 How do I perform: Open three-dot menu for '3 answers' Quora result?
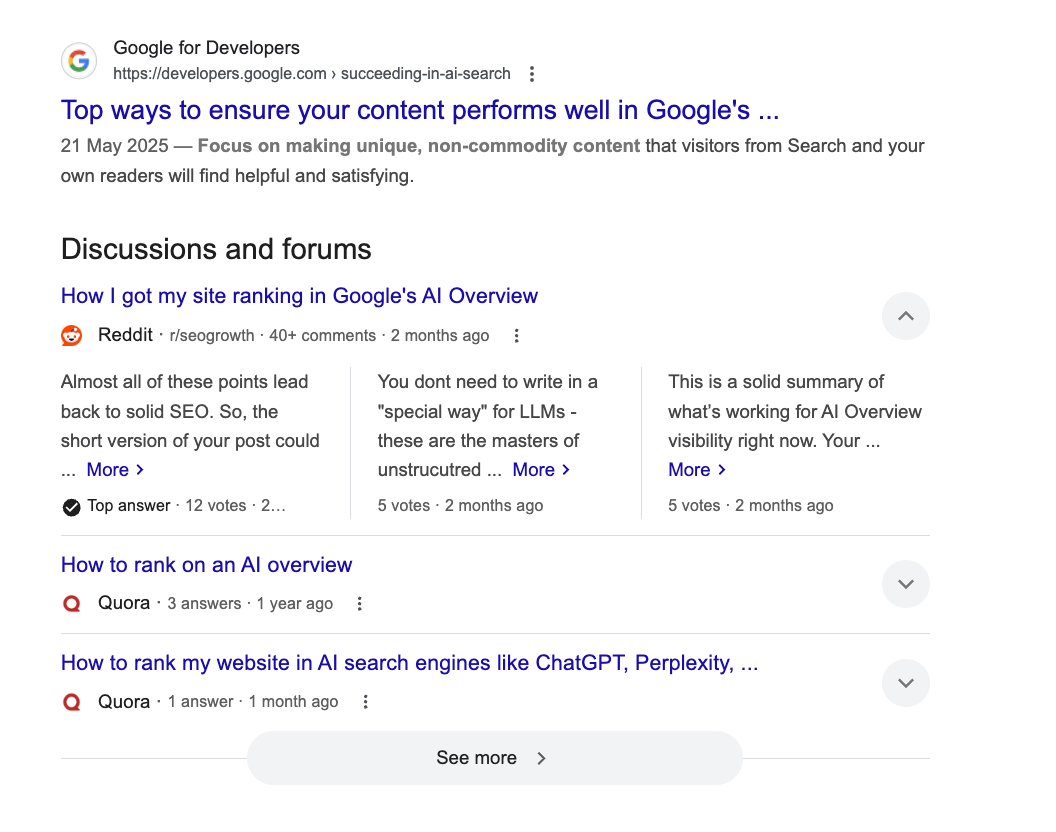point(360,604)
